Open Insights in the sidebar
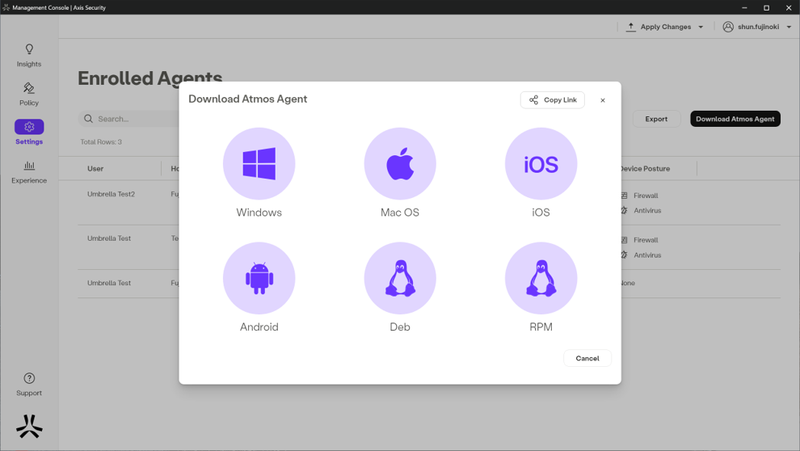The image size is (800, 451). 29,56
